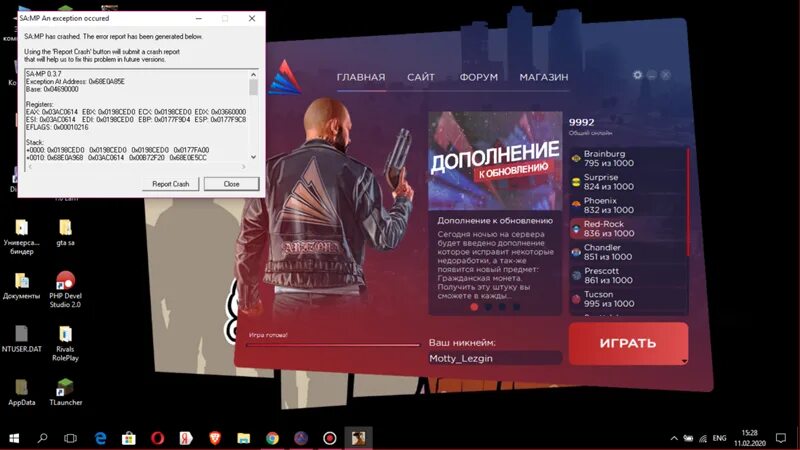
Task: Click the crash report horizontal scroll-right arrow
Action: [x=243, y=167]
